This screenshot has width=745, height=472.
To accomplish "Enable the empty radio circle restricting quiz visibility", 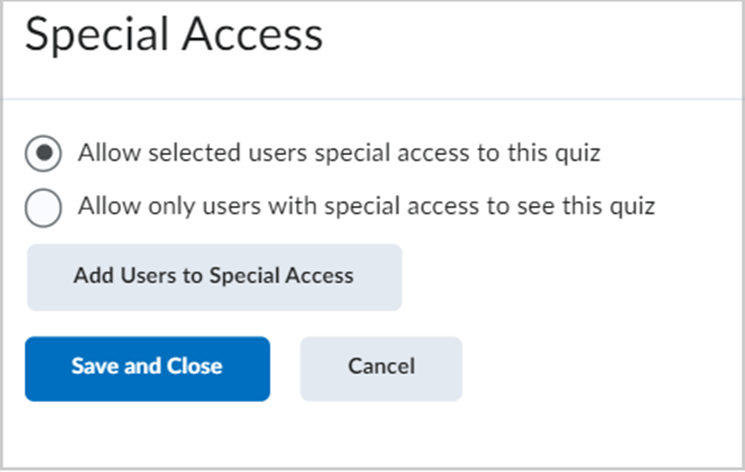I will [x=43, y=208].
